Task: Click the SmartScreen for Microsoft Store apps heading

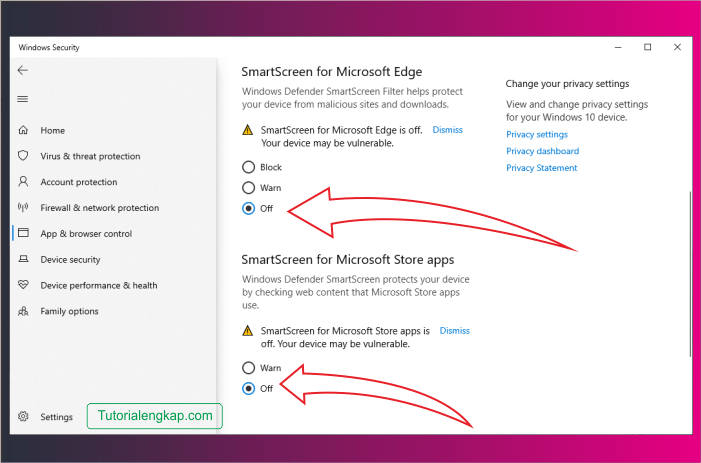Action: coord(348,260)
